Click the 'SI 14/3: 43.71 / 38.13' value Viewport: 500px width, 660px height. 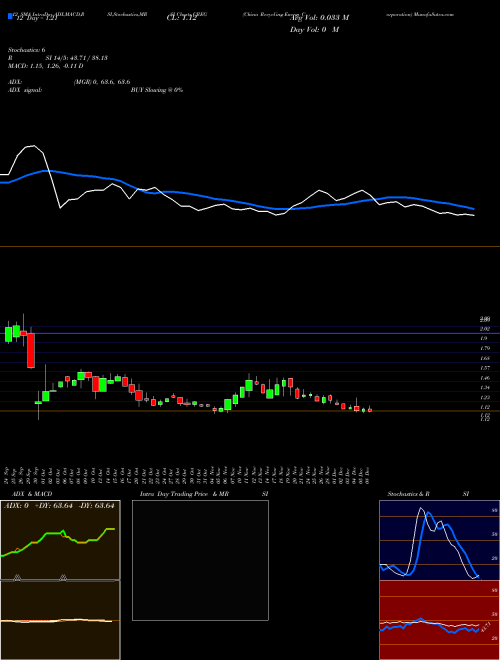point(77,58)
